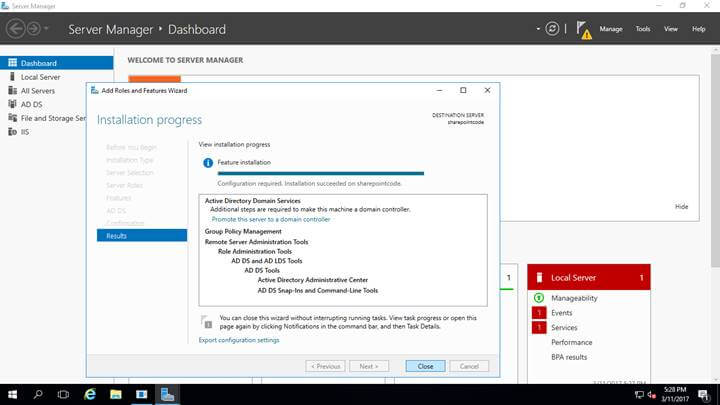
Task: Click the network icon in system tray
Action: pos(639,394)
